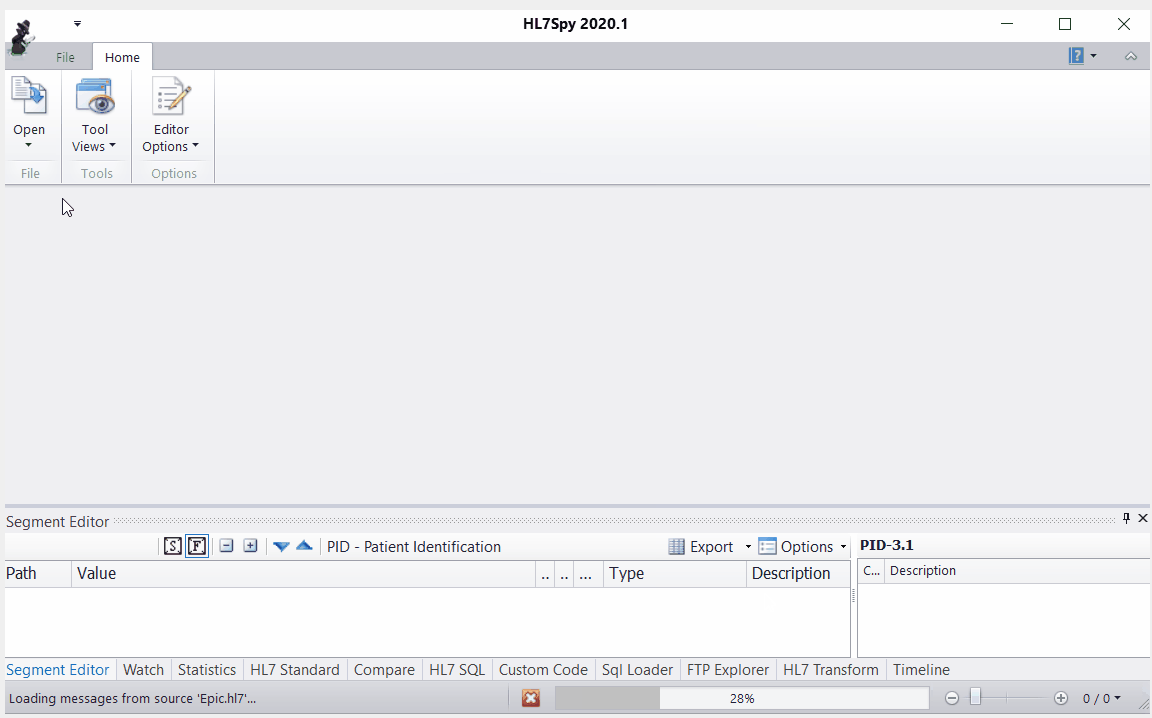Switch to the Statistics tab
This screenshot has height=718, width=1152.
(x=206, y=669)
